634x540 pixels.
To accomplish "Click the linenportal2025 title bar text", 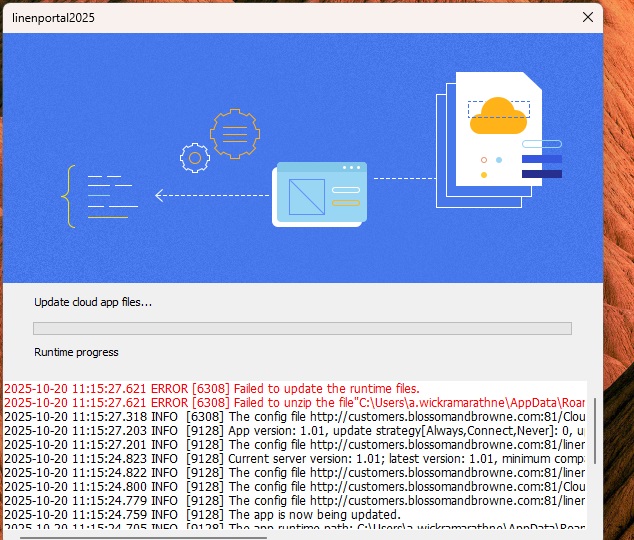I will [x=52, y=18].
